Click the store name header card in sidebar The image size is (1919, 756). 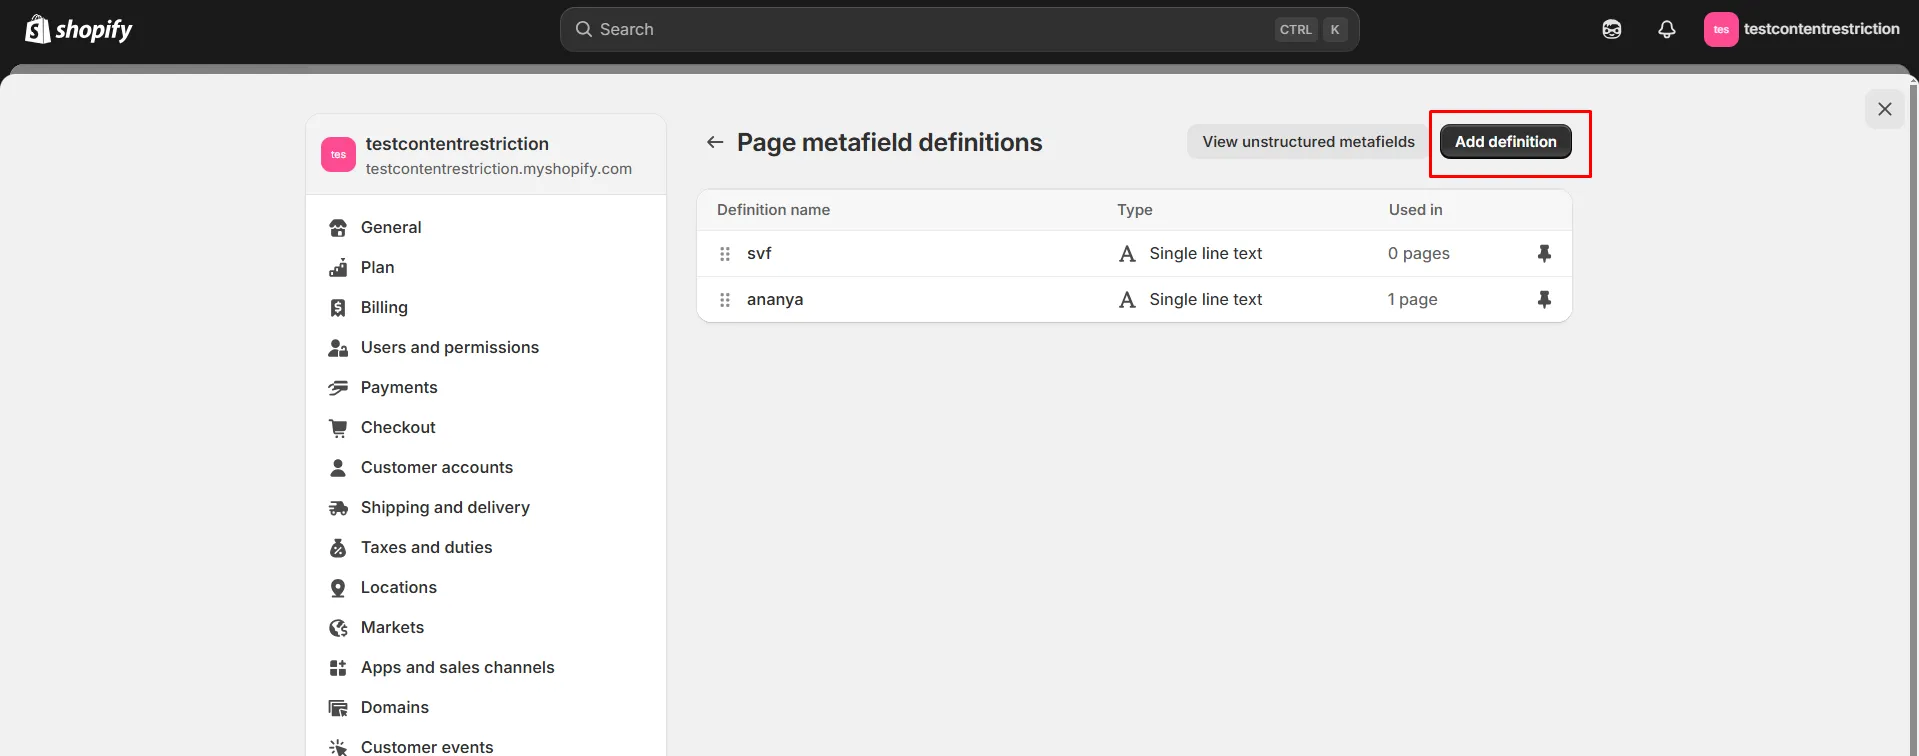pos(486,155)
